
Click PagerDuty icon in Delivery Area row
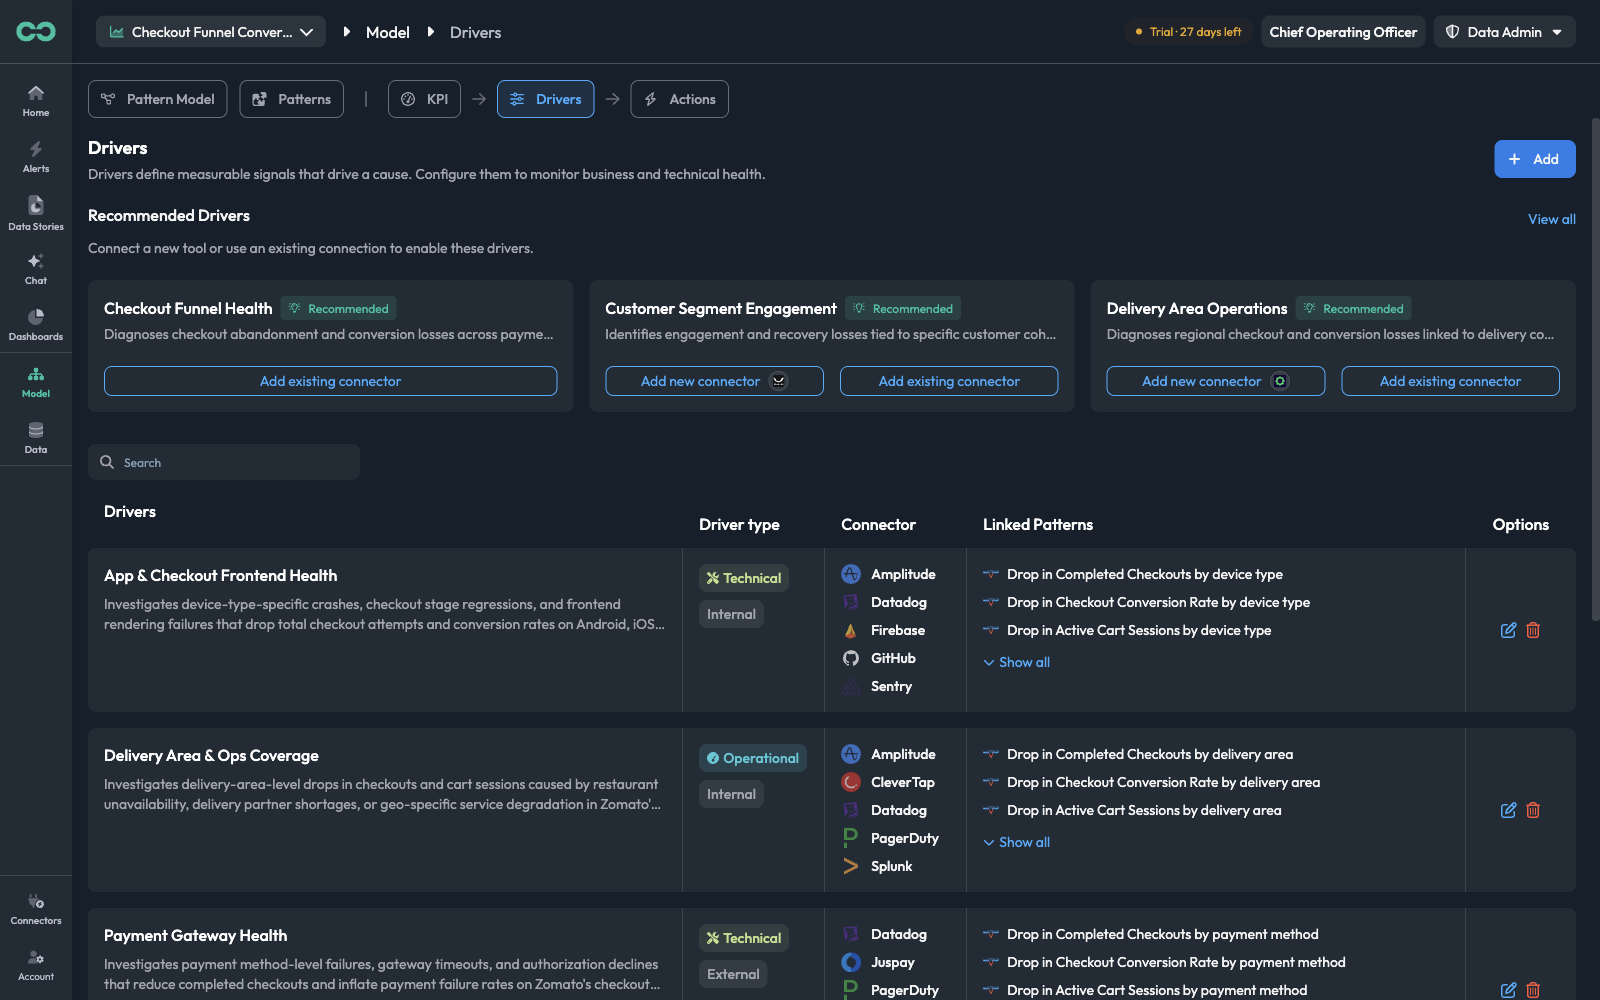(851, 838)
